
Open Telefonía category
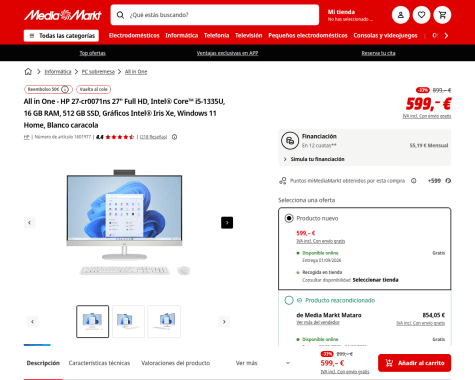[216, 36]
